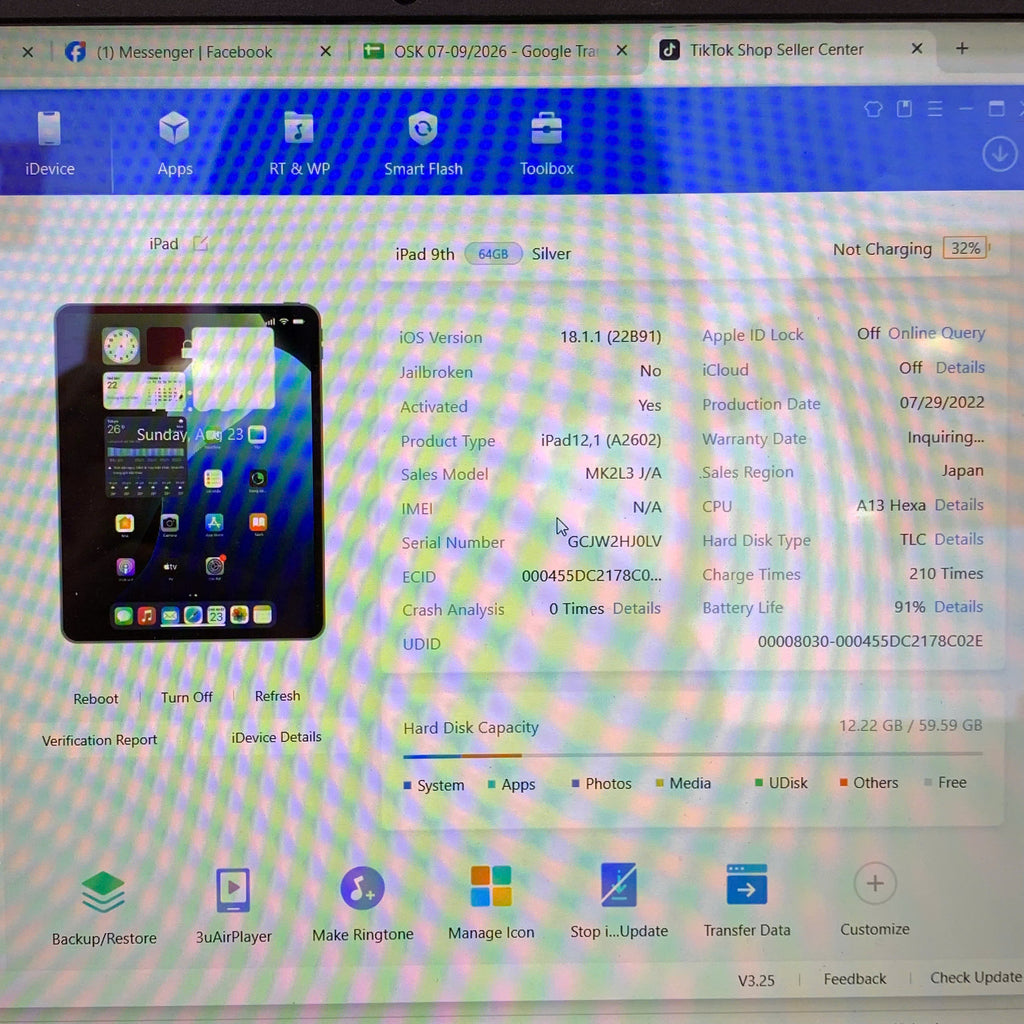This screenshot has height=1024, width=1024.
Task: Click serial number GCJW2HJ0LV
Action: pyautogui.click(x=615, y=541)
